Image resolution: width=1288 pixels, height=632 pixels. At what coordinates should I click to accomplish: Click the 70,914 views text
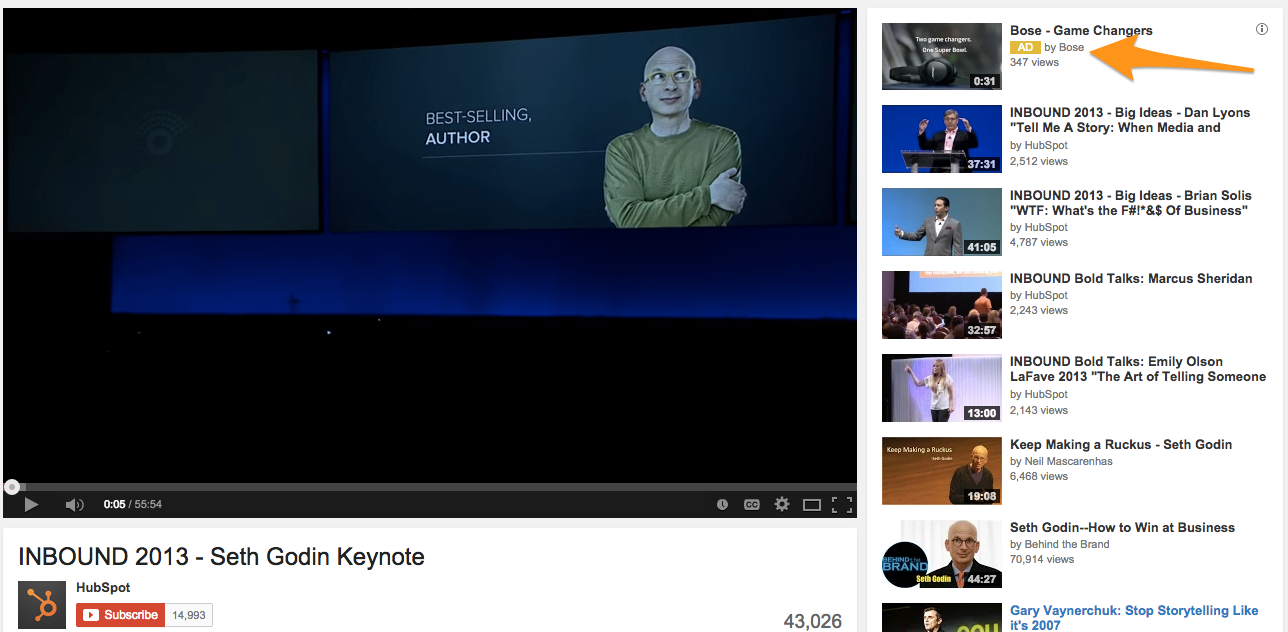click(1042, 559)
